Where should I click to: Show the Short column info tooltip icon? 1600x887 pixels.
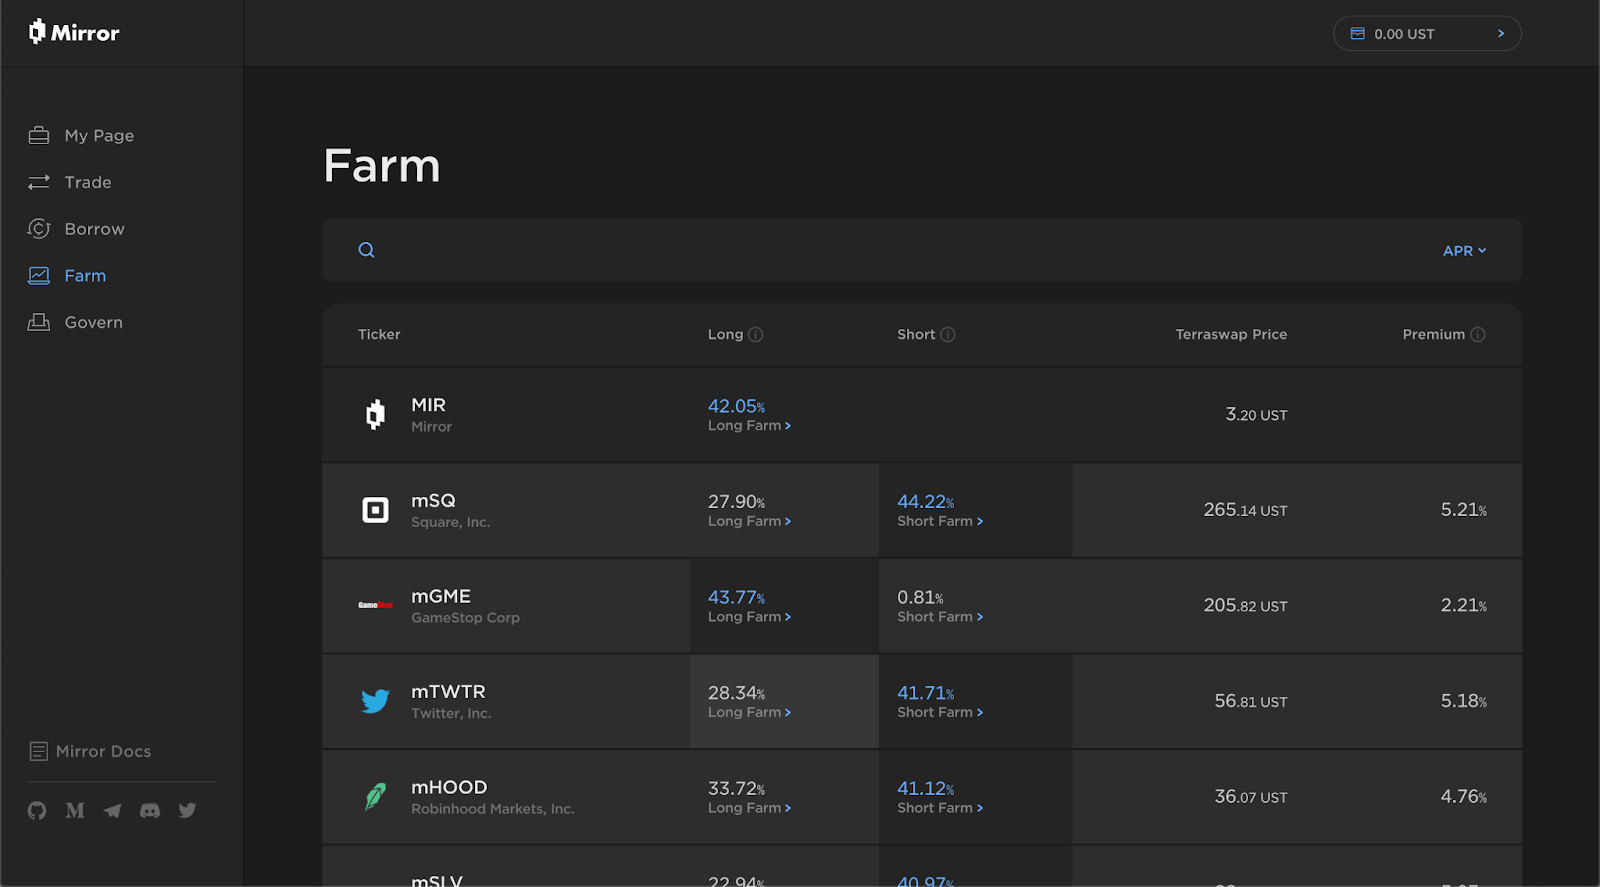948,335
